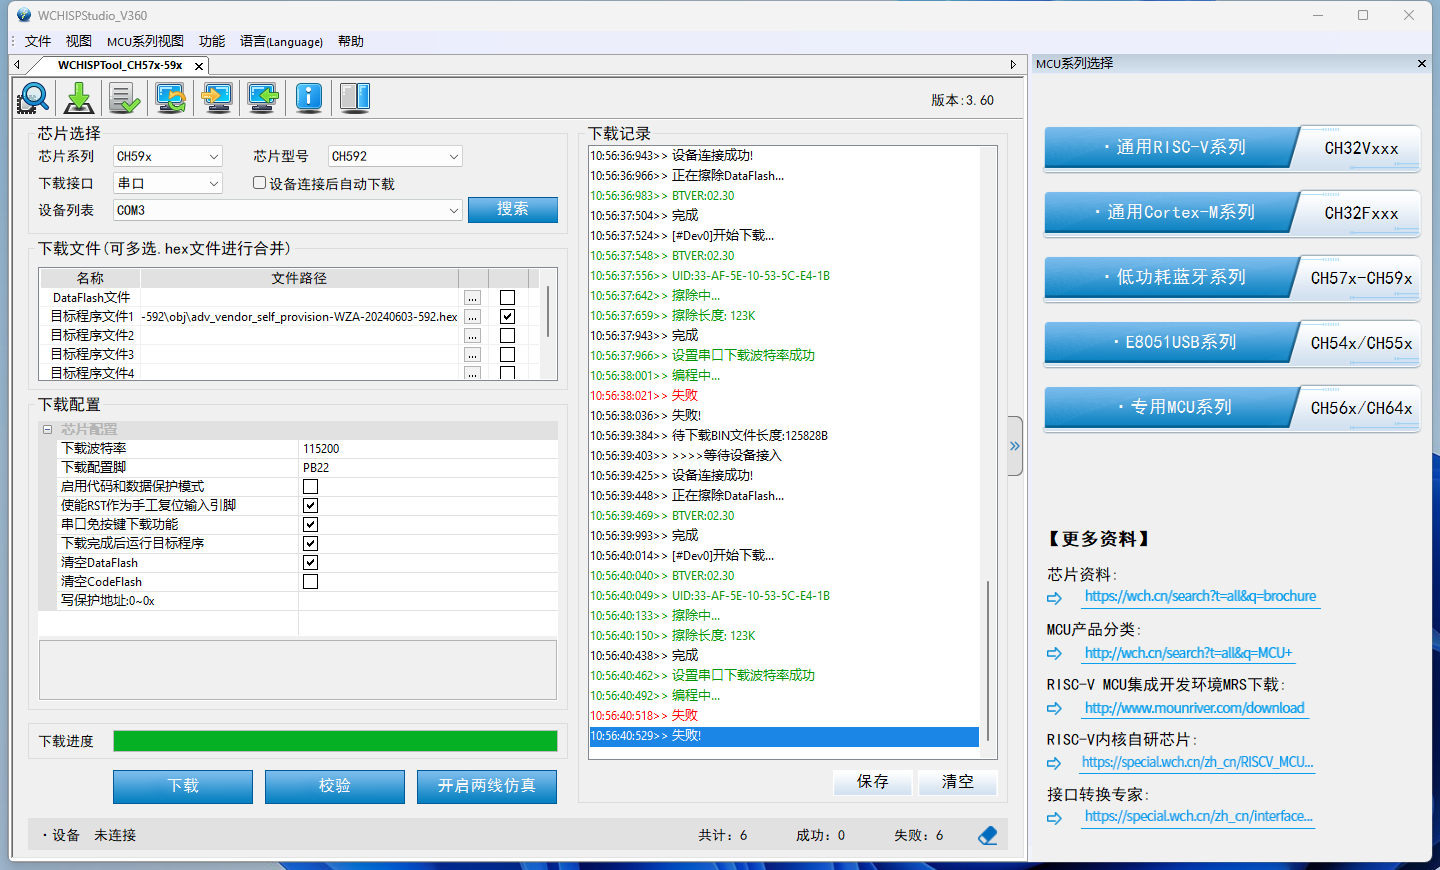Open the 功能 menu
Screen dimensions: 1440x870
[212, 41]
